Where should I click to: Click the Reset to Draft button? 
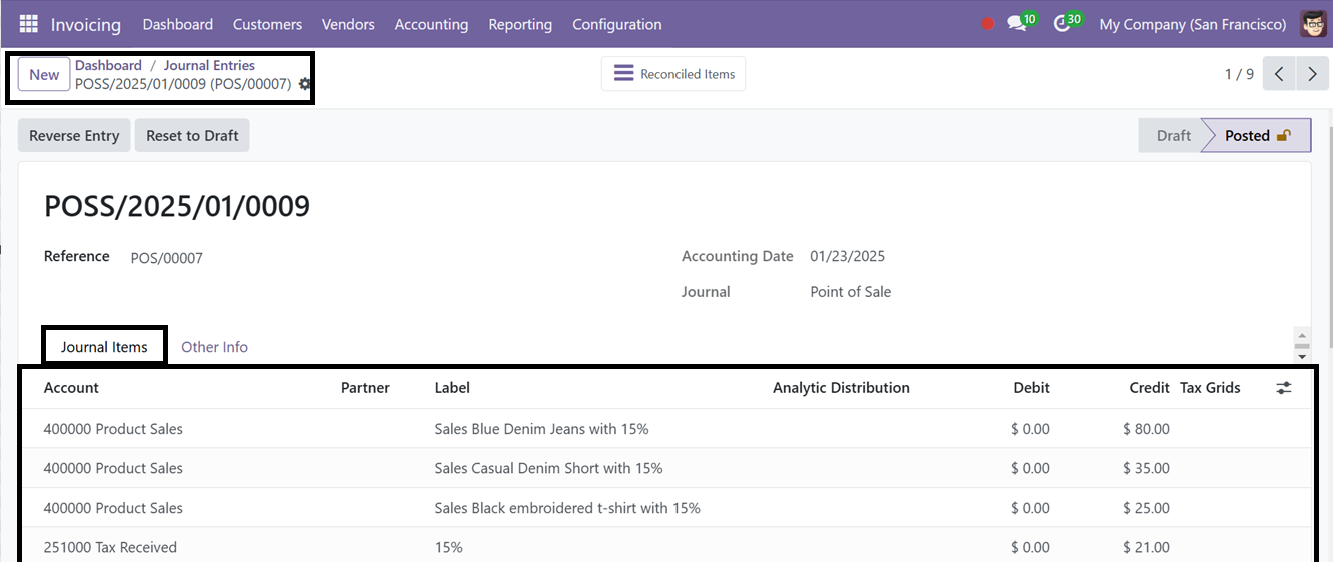point(192,136)
